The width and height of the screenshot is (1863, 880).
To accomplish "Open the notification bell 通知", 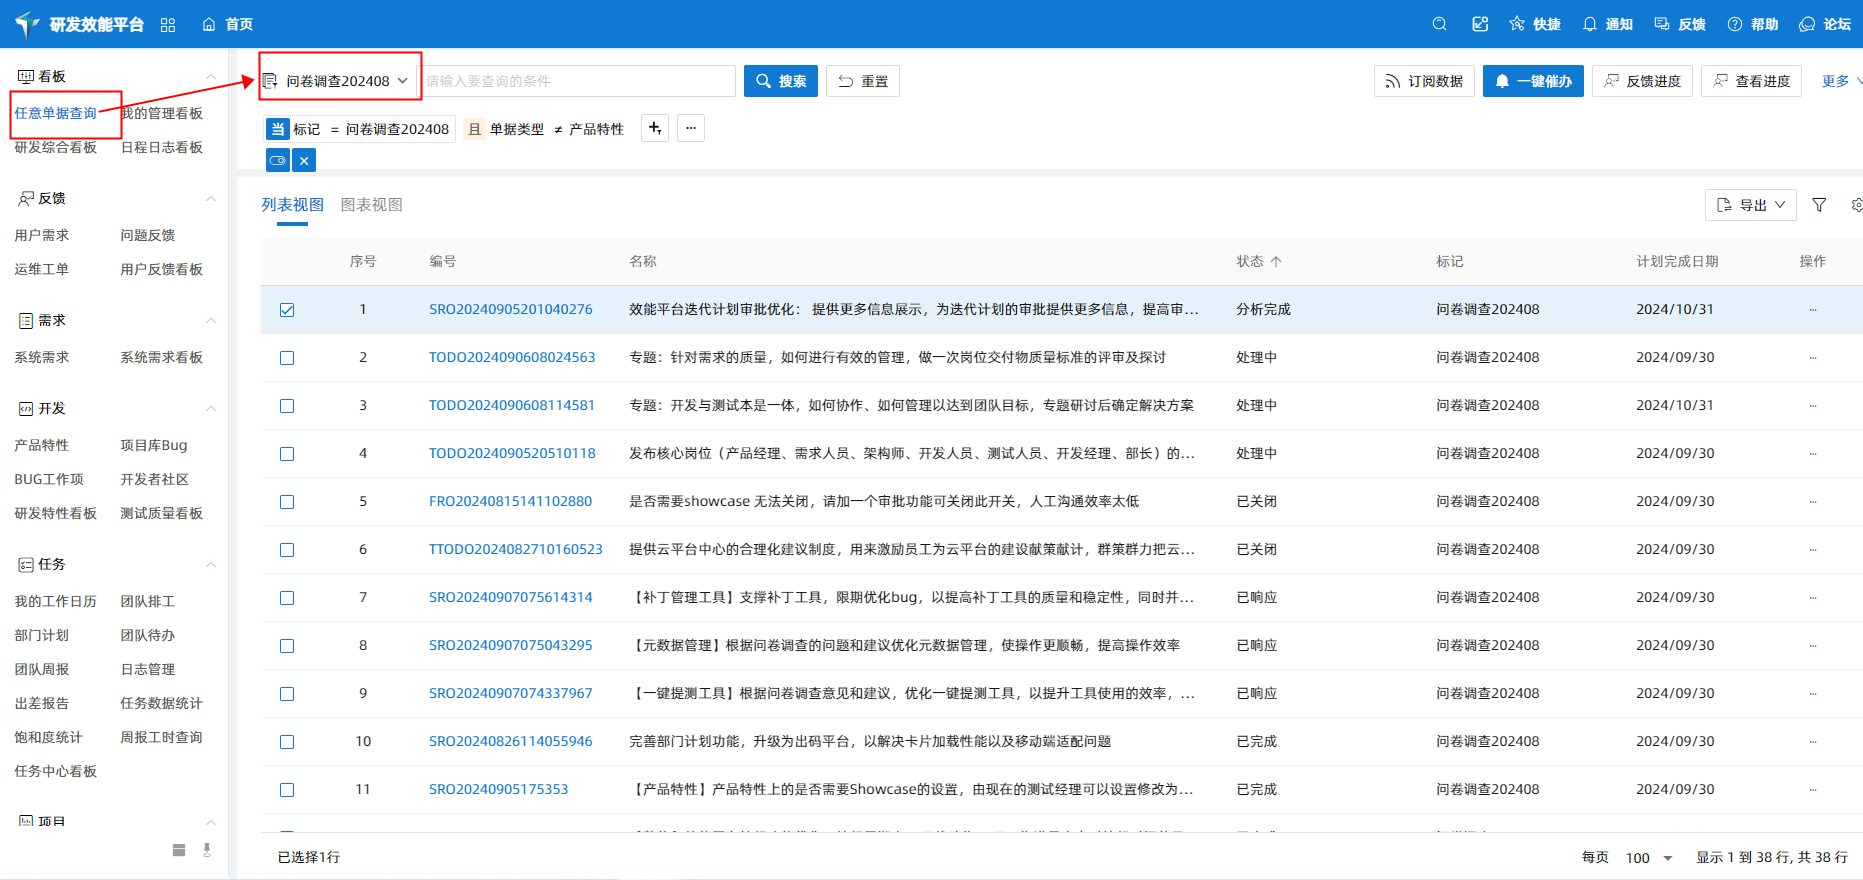I will click(x=1607, y=24).
